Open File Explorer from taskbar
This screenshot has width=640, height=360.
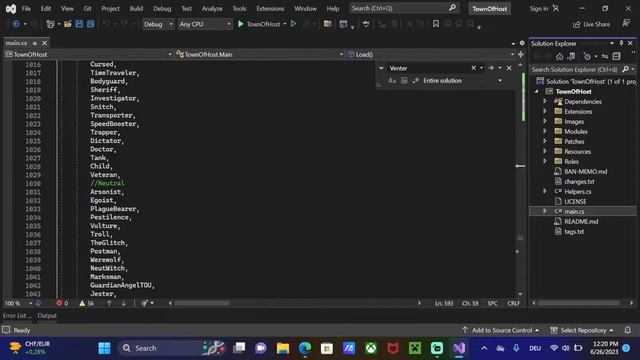[x=282, y=348]
